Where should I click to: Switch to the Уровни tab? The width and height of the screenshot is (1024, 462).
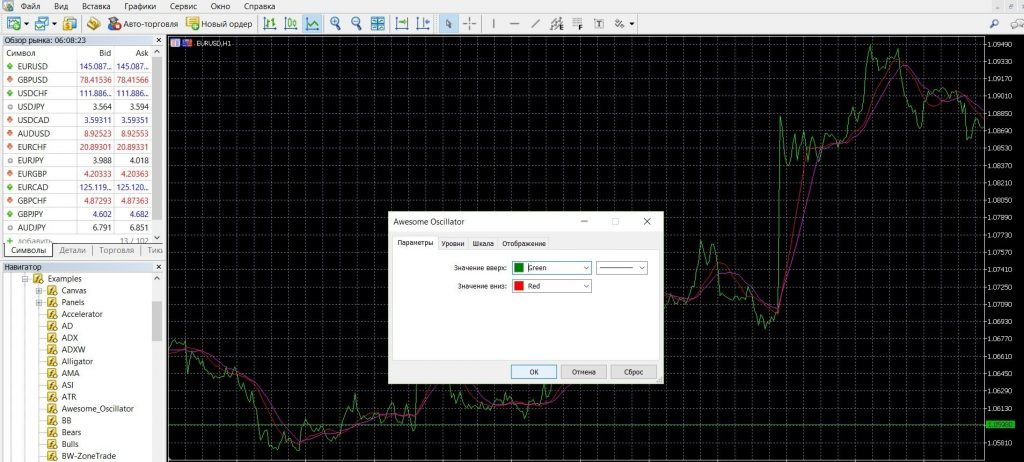(453, 243)
